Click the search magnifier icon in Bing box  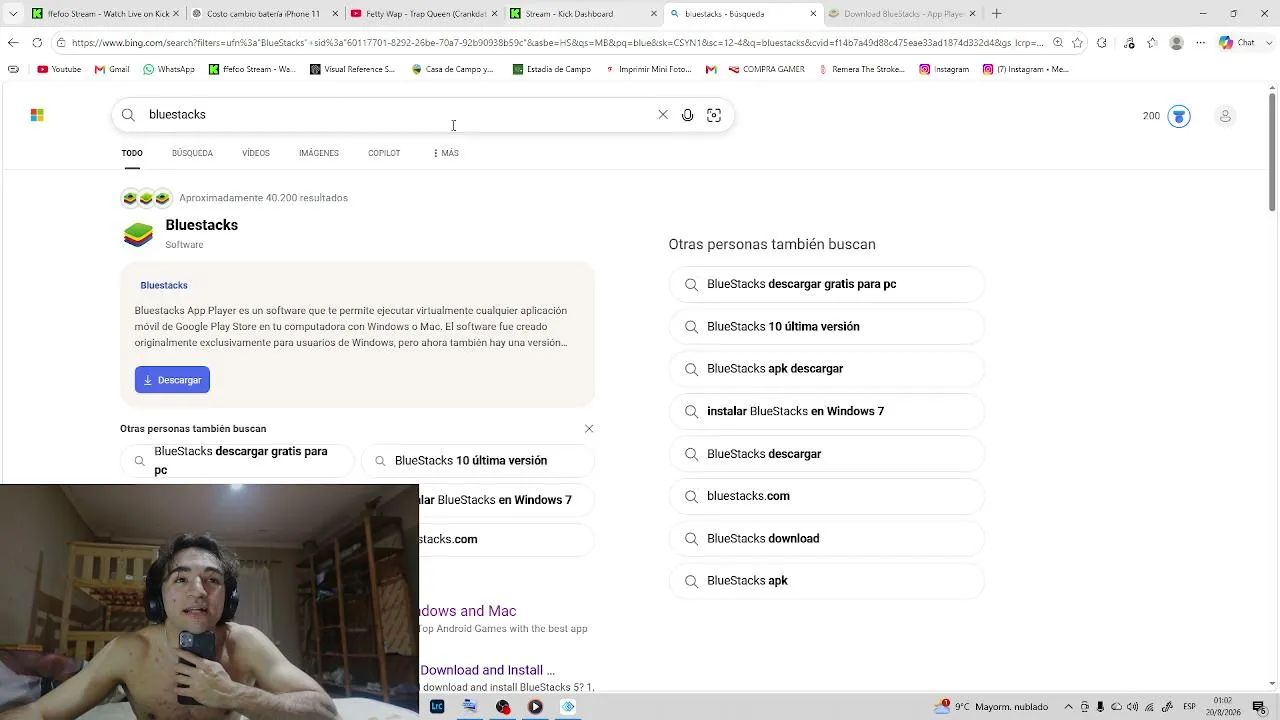point(128,115)
